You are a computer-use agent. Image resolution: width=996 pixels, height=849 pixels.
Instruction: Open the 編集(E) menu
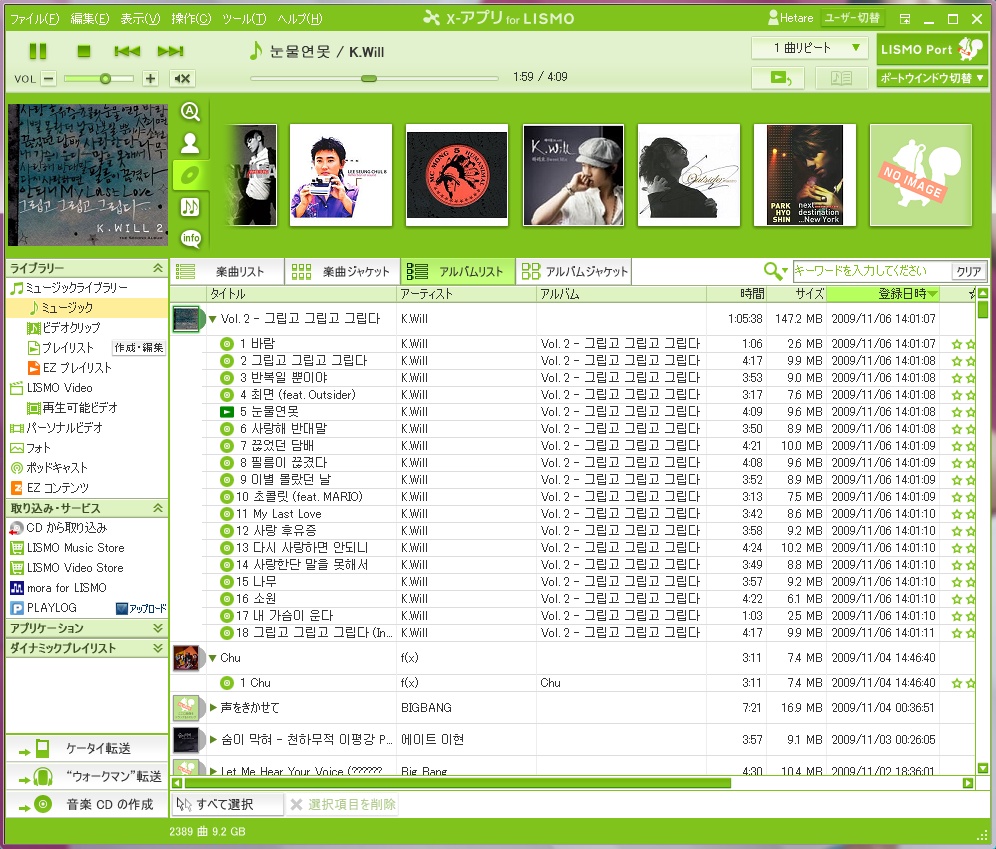pyautogui.click(x=90, y=18)
